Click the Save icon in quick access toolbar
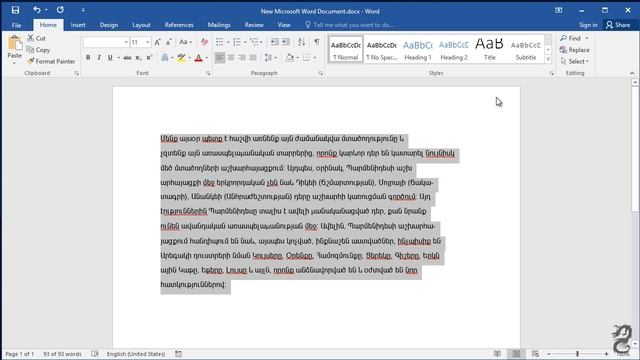This screenshot has width=640, height=360. coord(16,10)
